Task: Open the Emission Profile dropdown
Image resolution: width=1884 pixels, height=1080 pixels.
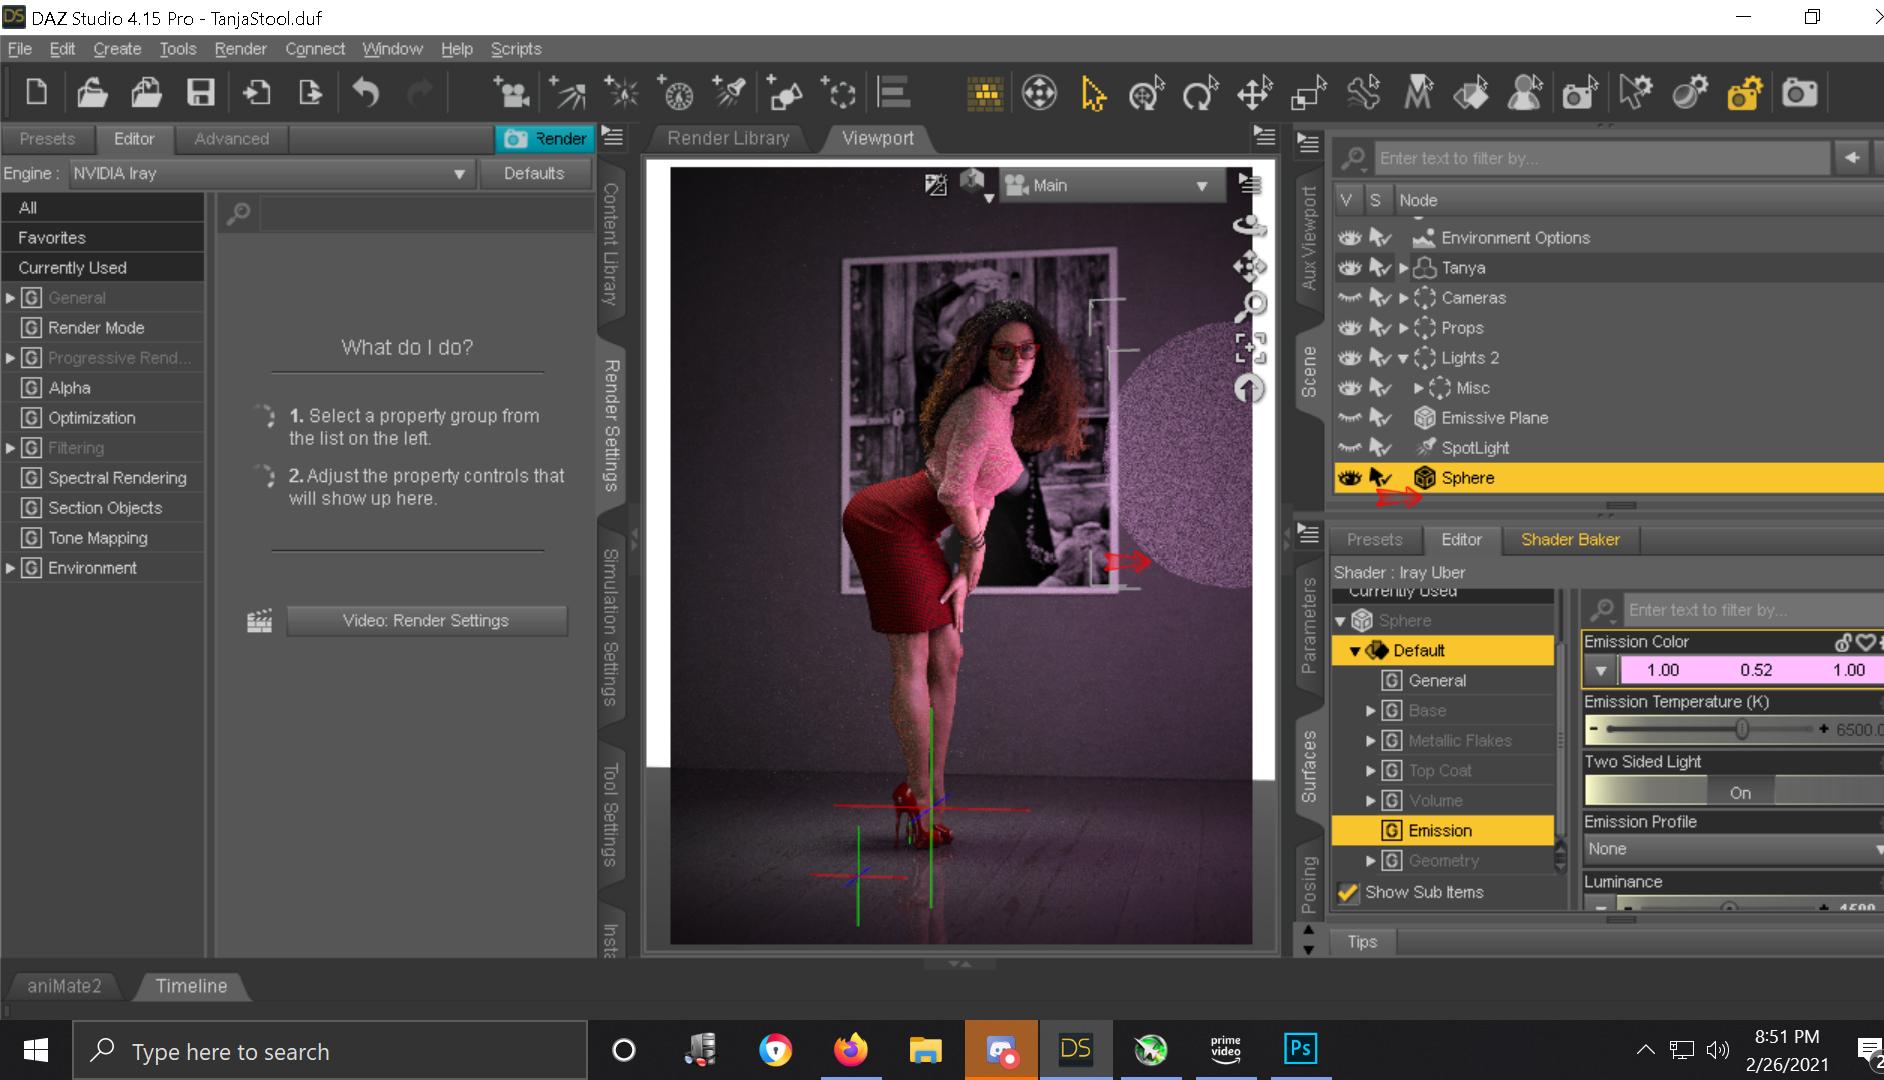Action: [1732, 849]
